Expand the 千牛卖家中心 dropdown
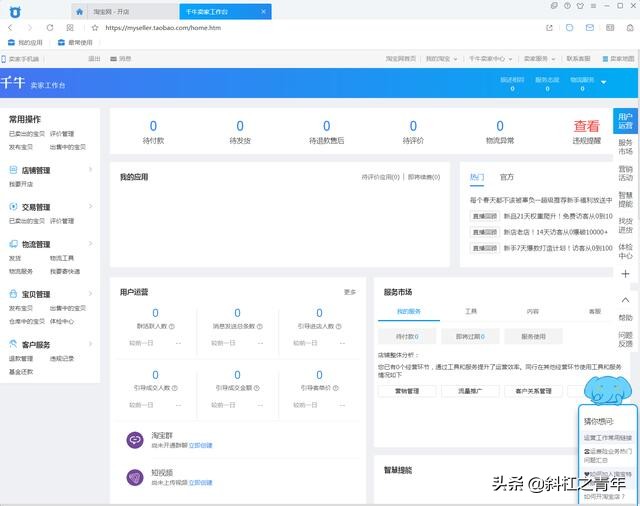The height and width of the screenshot is (506, 640). (x=510, y=59)
